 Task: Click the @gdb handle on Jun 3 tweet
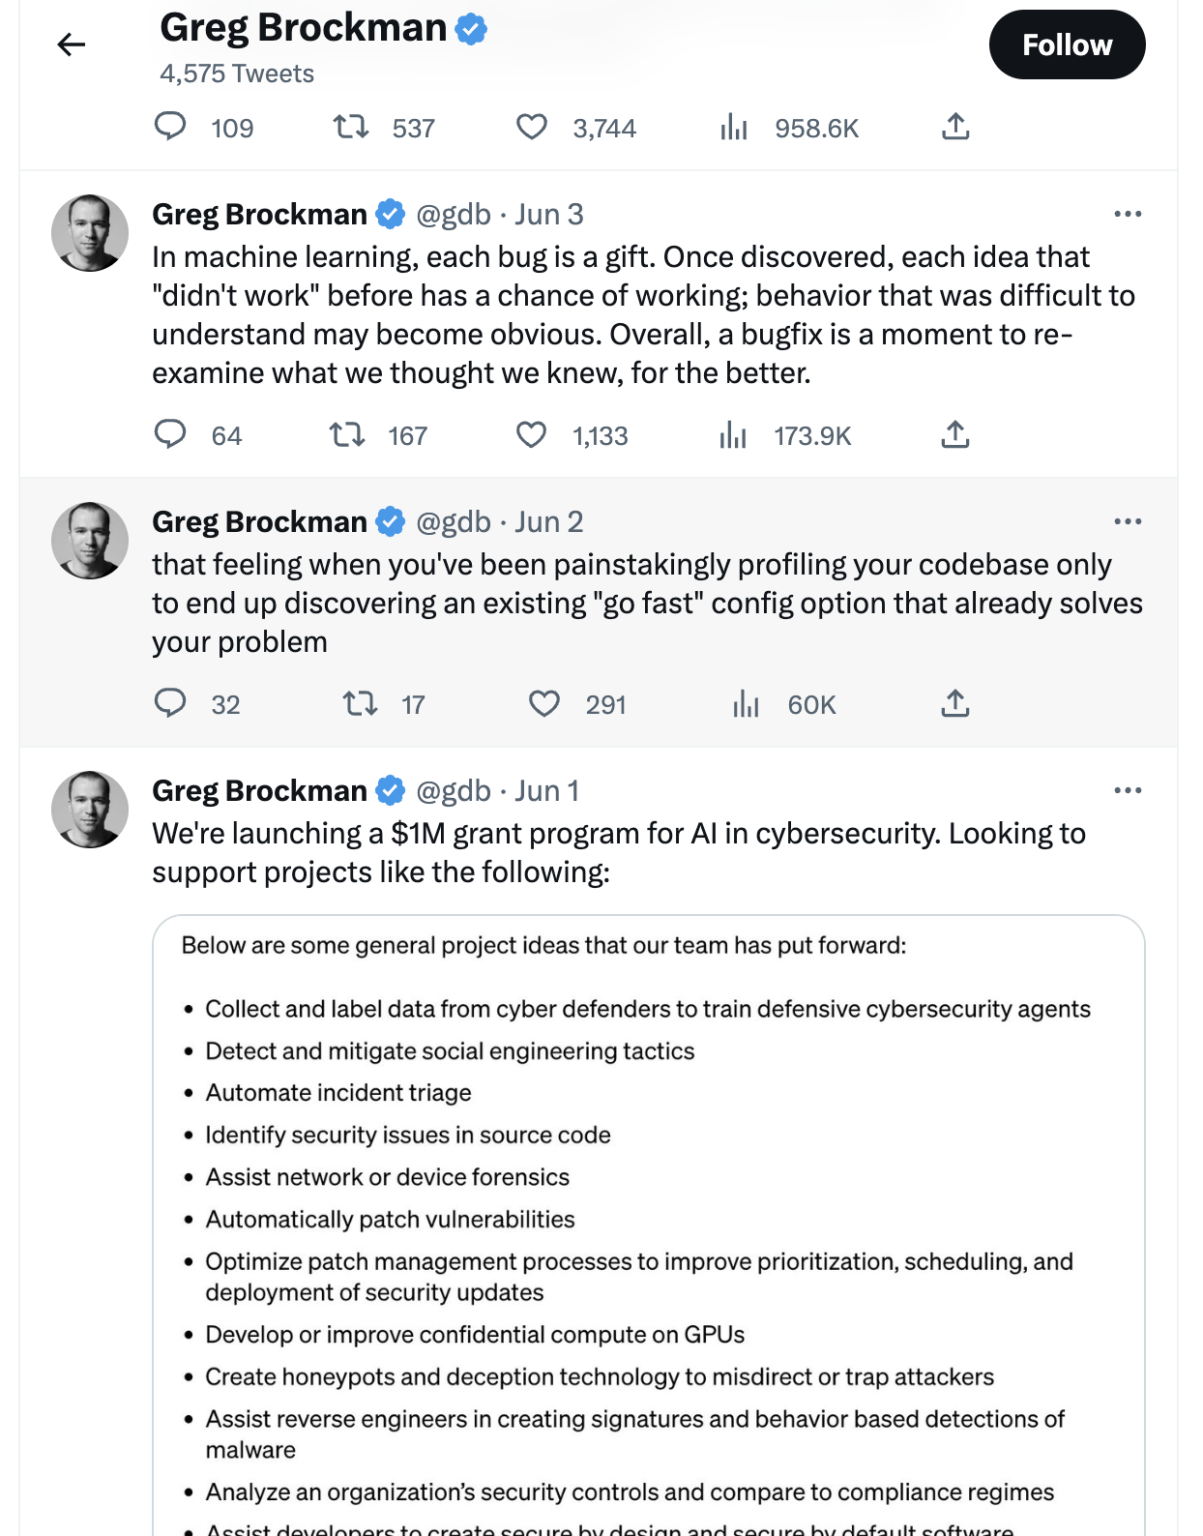tap(453, 214)
